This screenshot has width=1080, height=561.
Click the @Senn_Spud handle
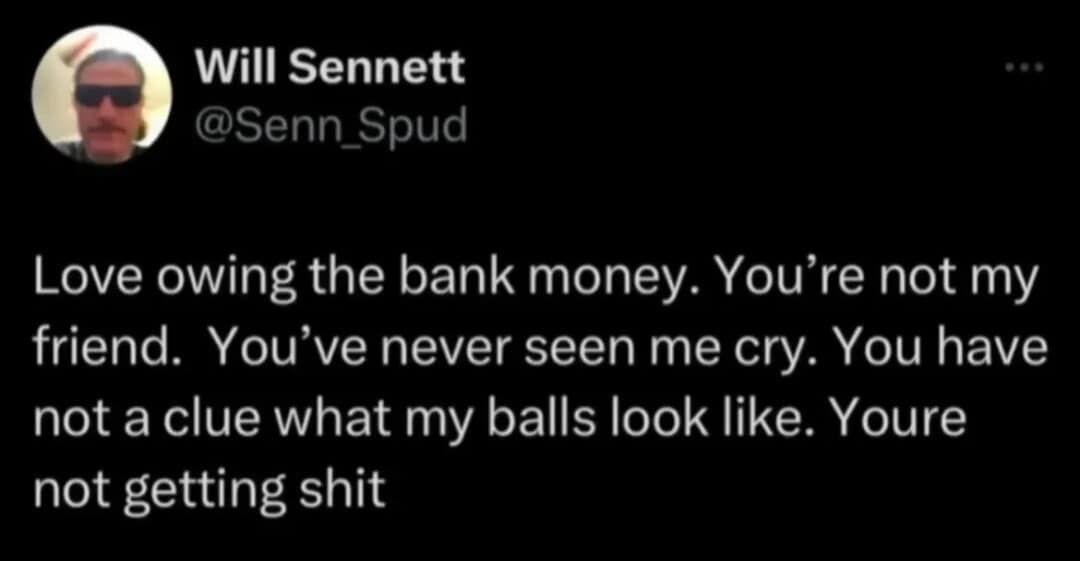pyautogui.click(x=331, y=128)
